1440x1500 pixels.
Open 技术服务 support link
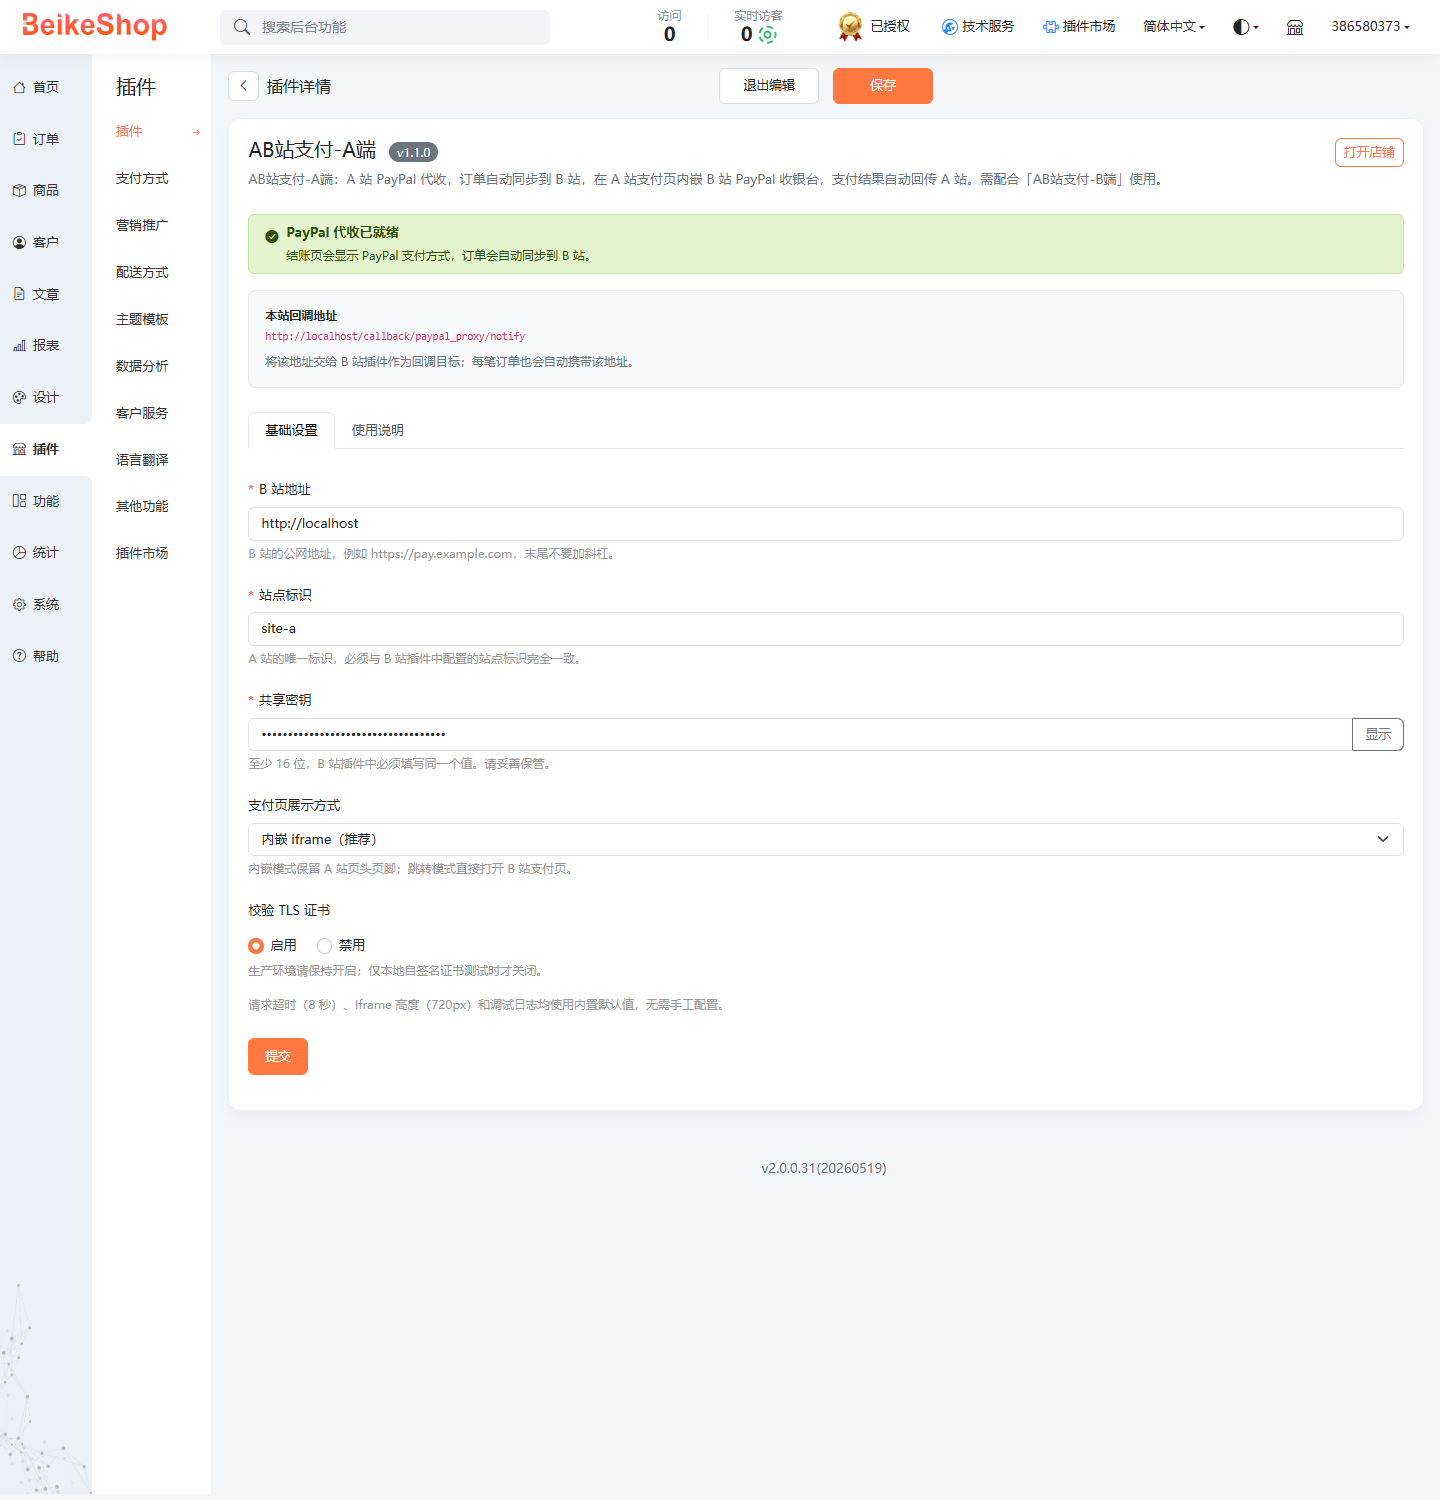tap(978, 26)
